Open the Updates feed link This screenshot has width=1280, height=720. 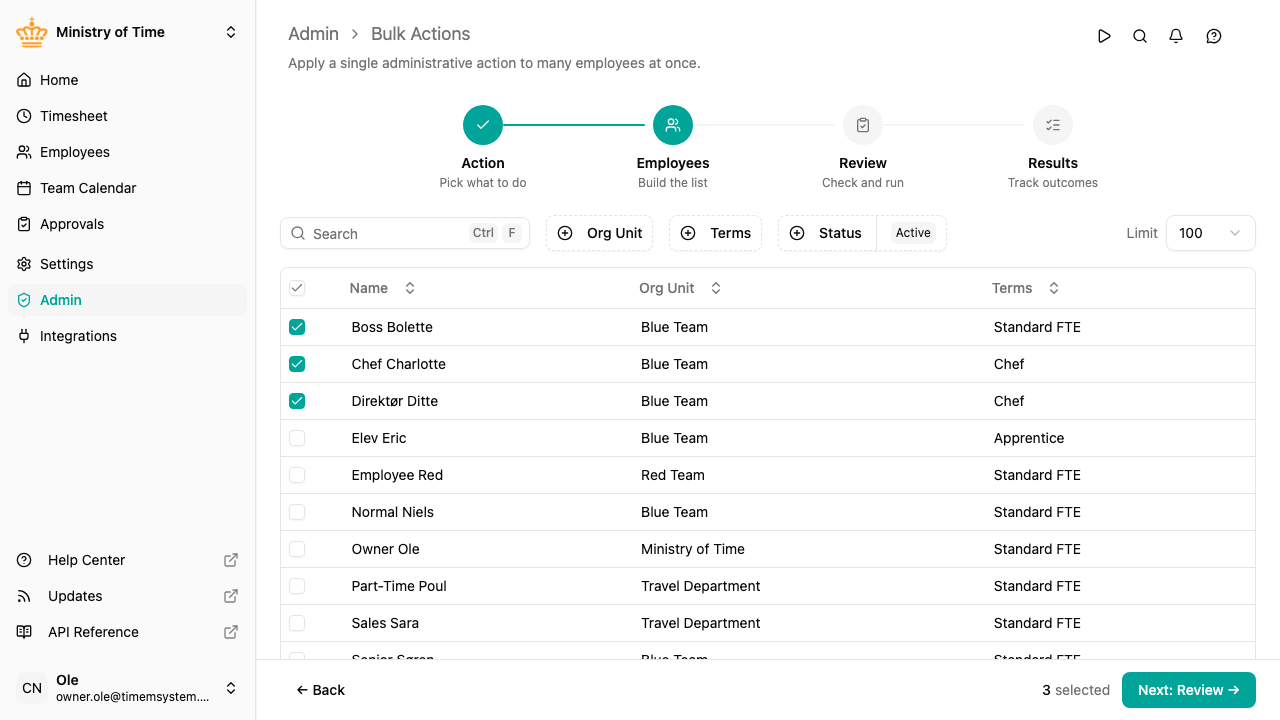127,596
